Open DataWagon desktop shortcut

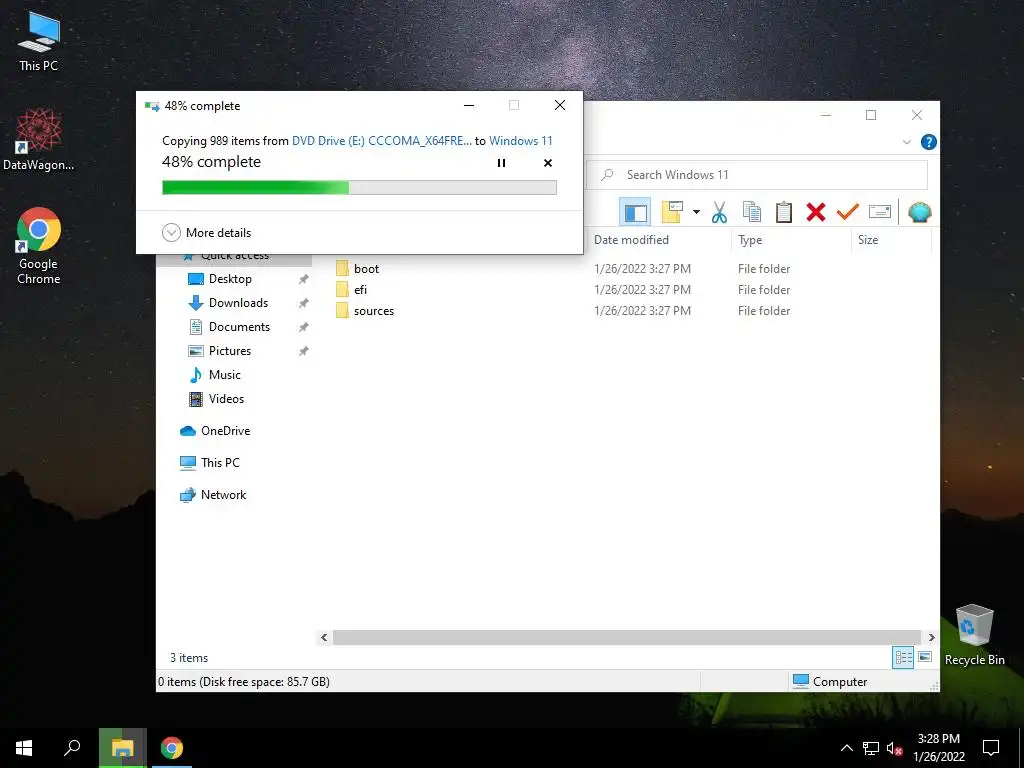tap(39, 139)
